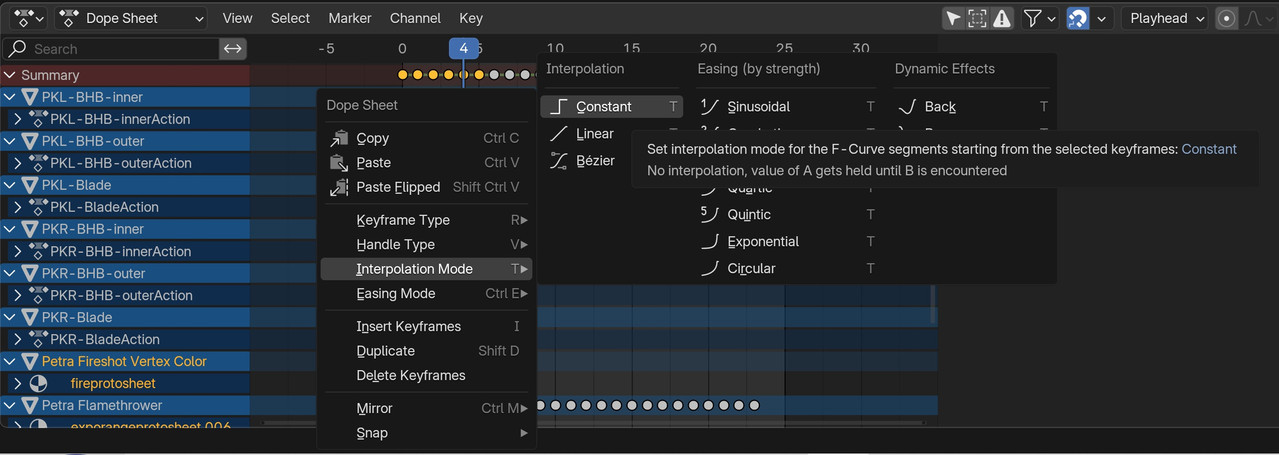Collapse the Summary channel row
The width and height of the screenshot is (1279, 455).
pos(10,75)
